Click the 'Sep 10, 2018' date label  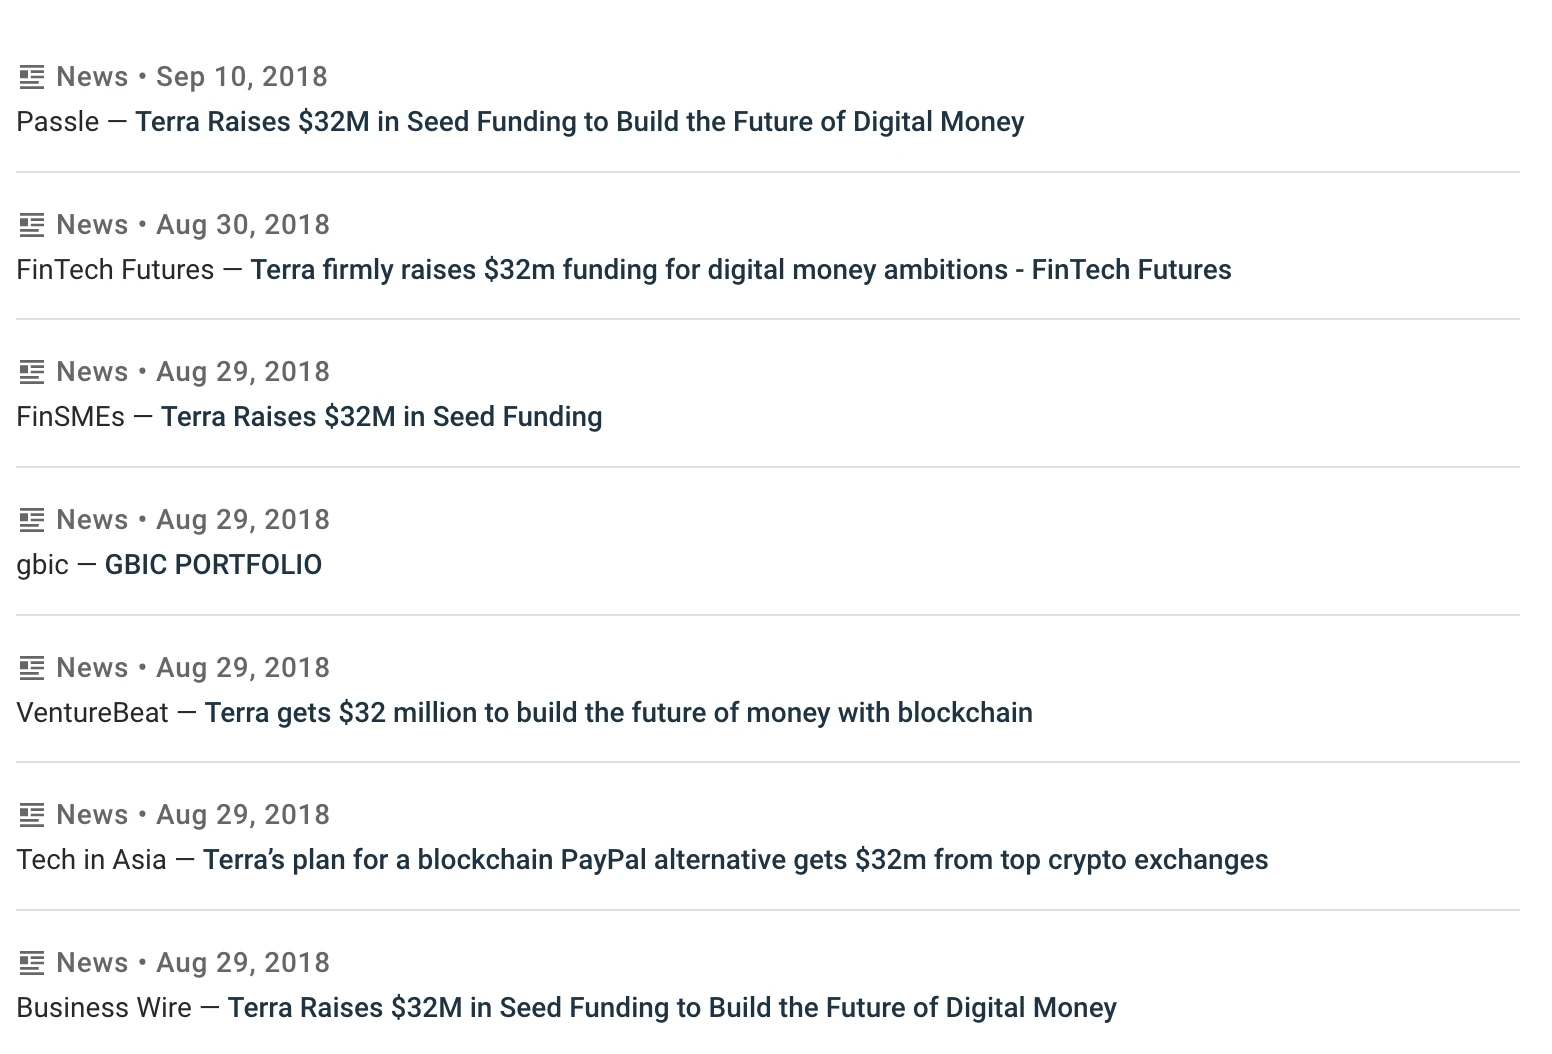pos(242,77)
